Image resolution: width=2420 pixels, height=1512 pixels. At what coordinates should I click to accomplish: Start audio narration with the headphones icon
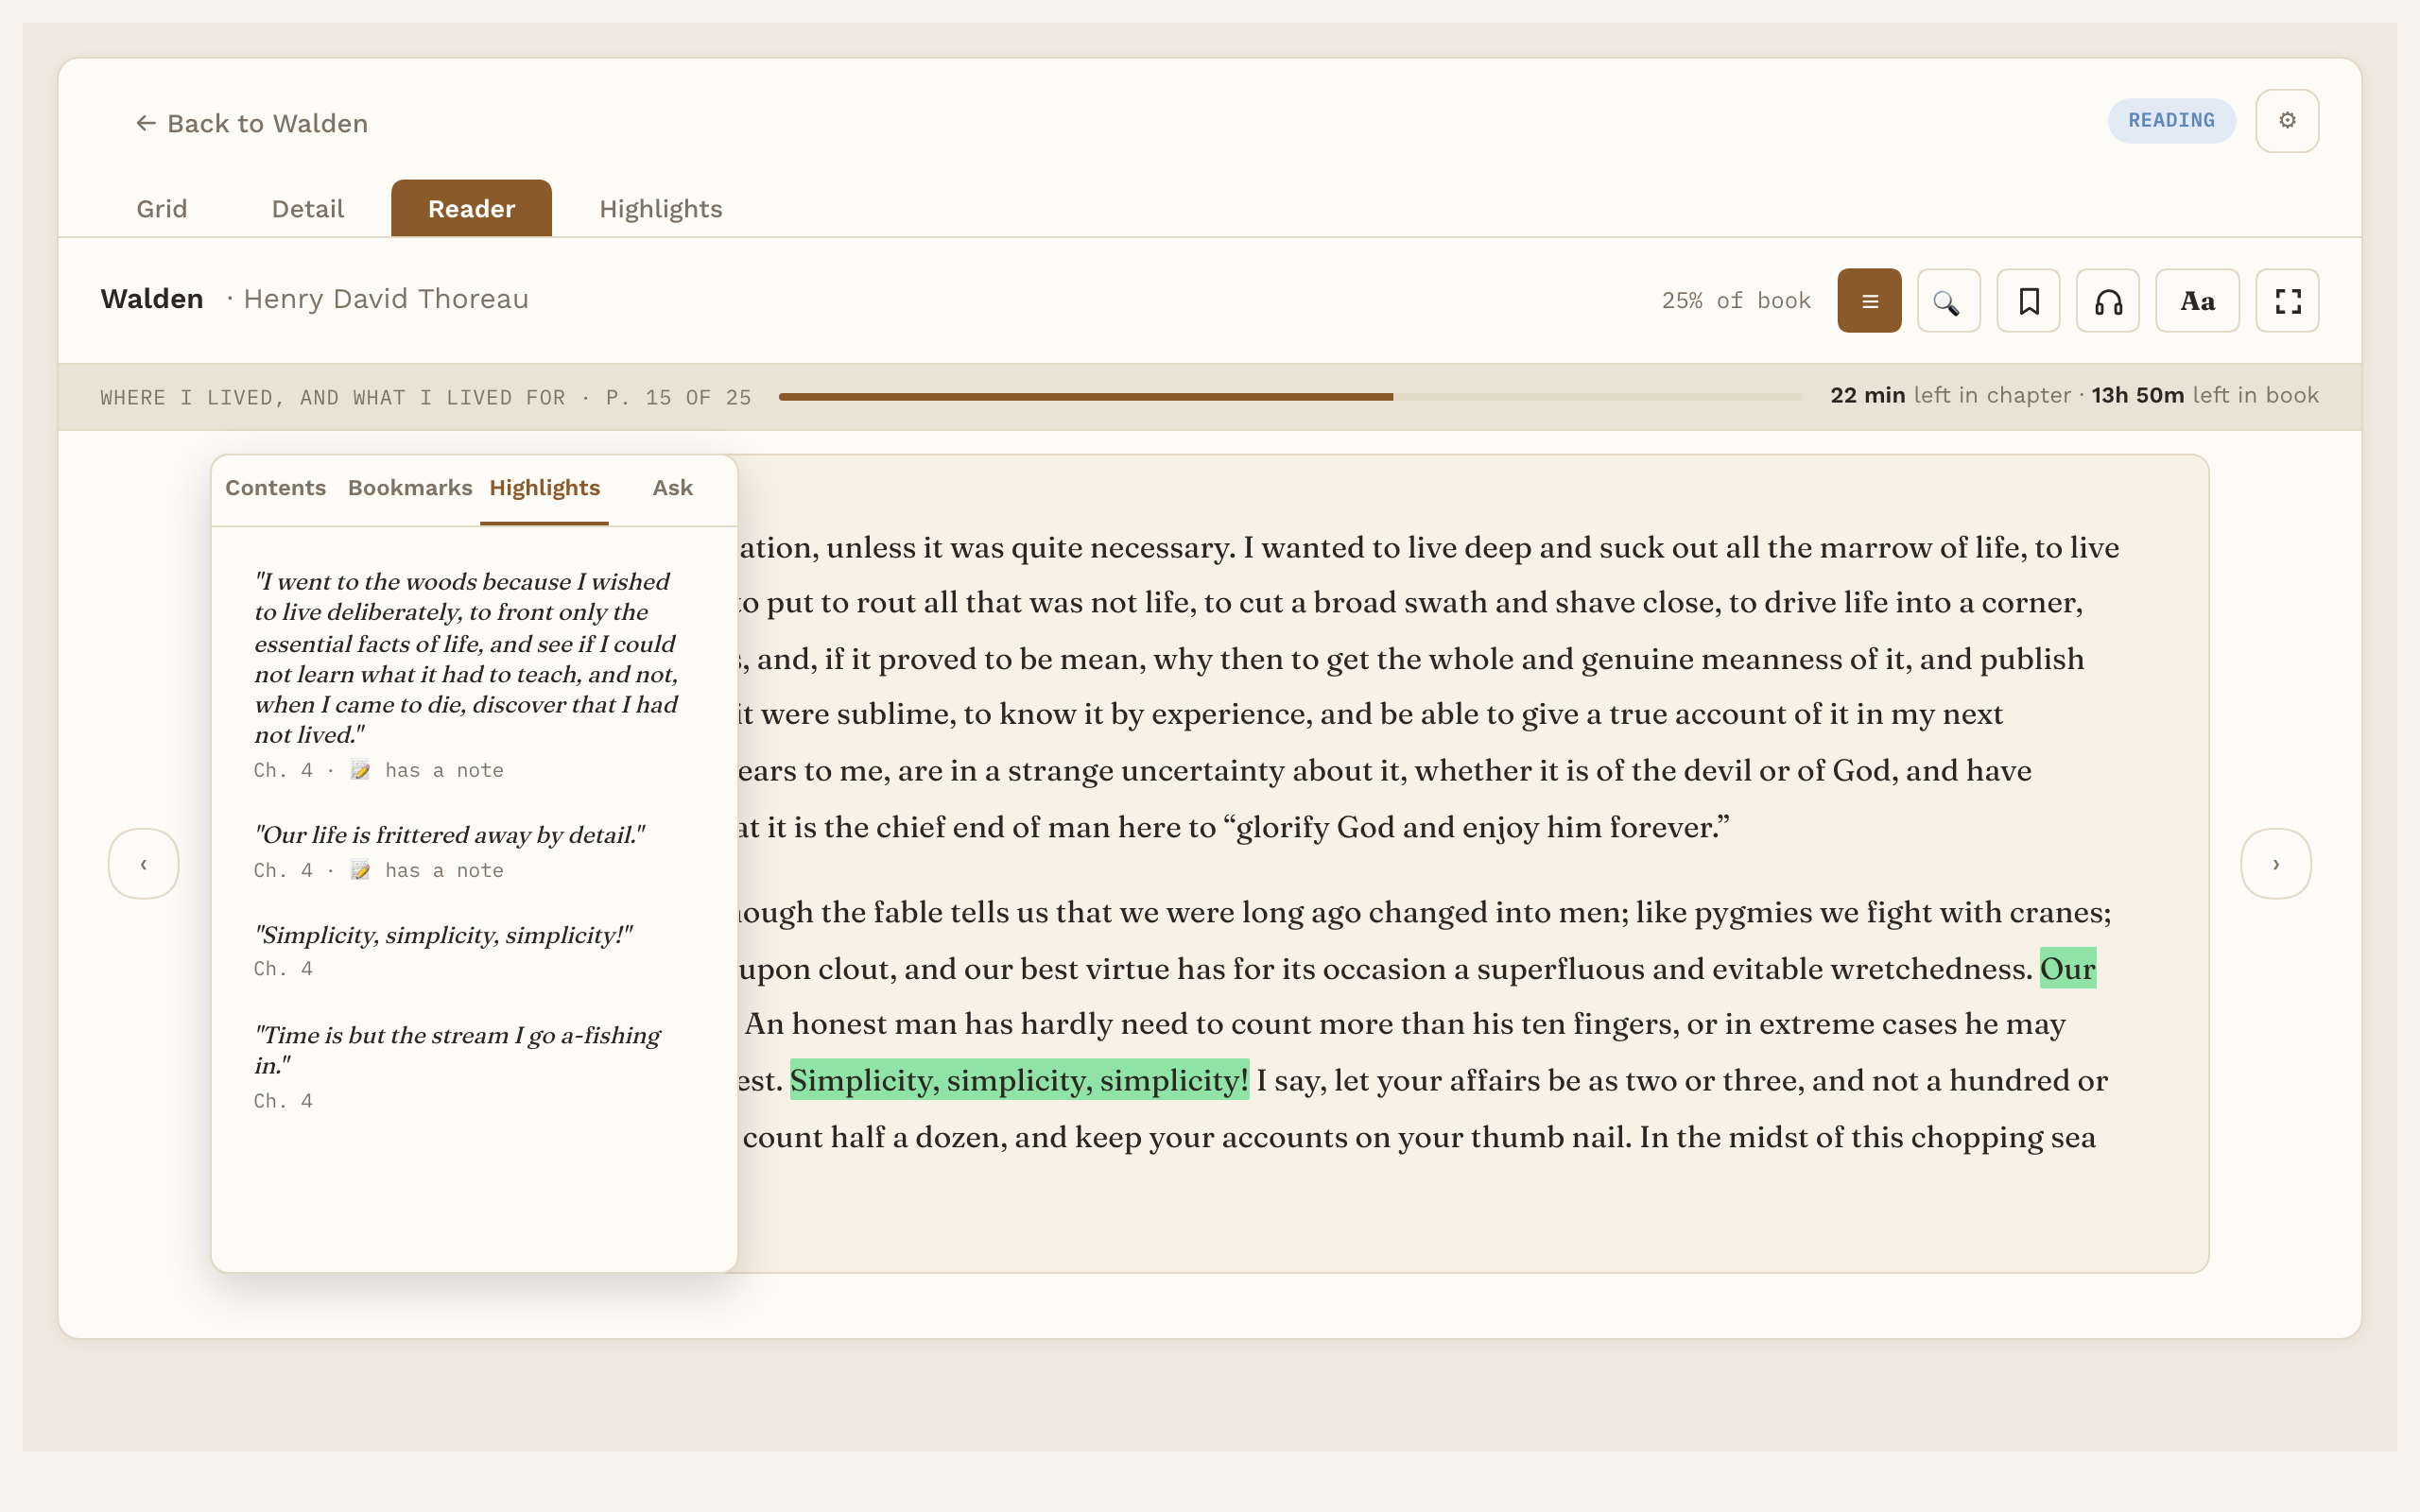click(2108, 301)
